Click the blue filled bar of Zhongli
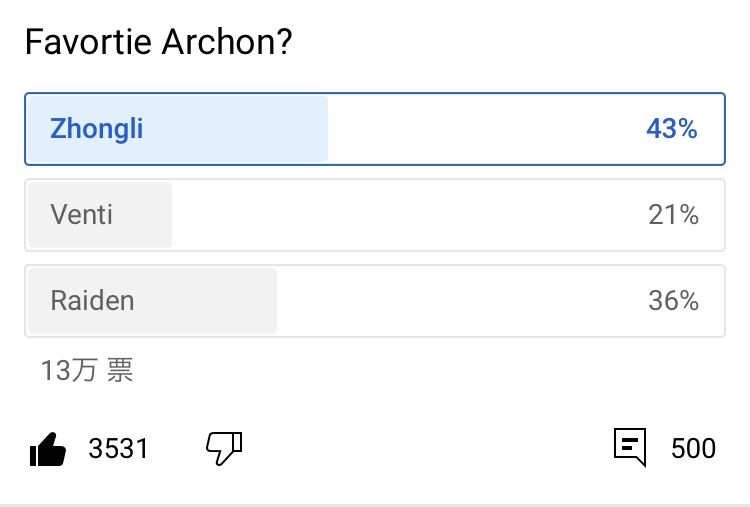 click(240, 129)
